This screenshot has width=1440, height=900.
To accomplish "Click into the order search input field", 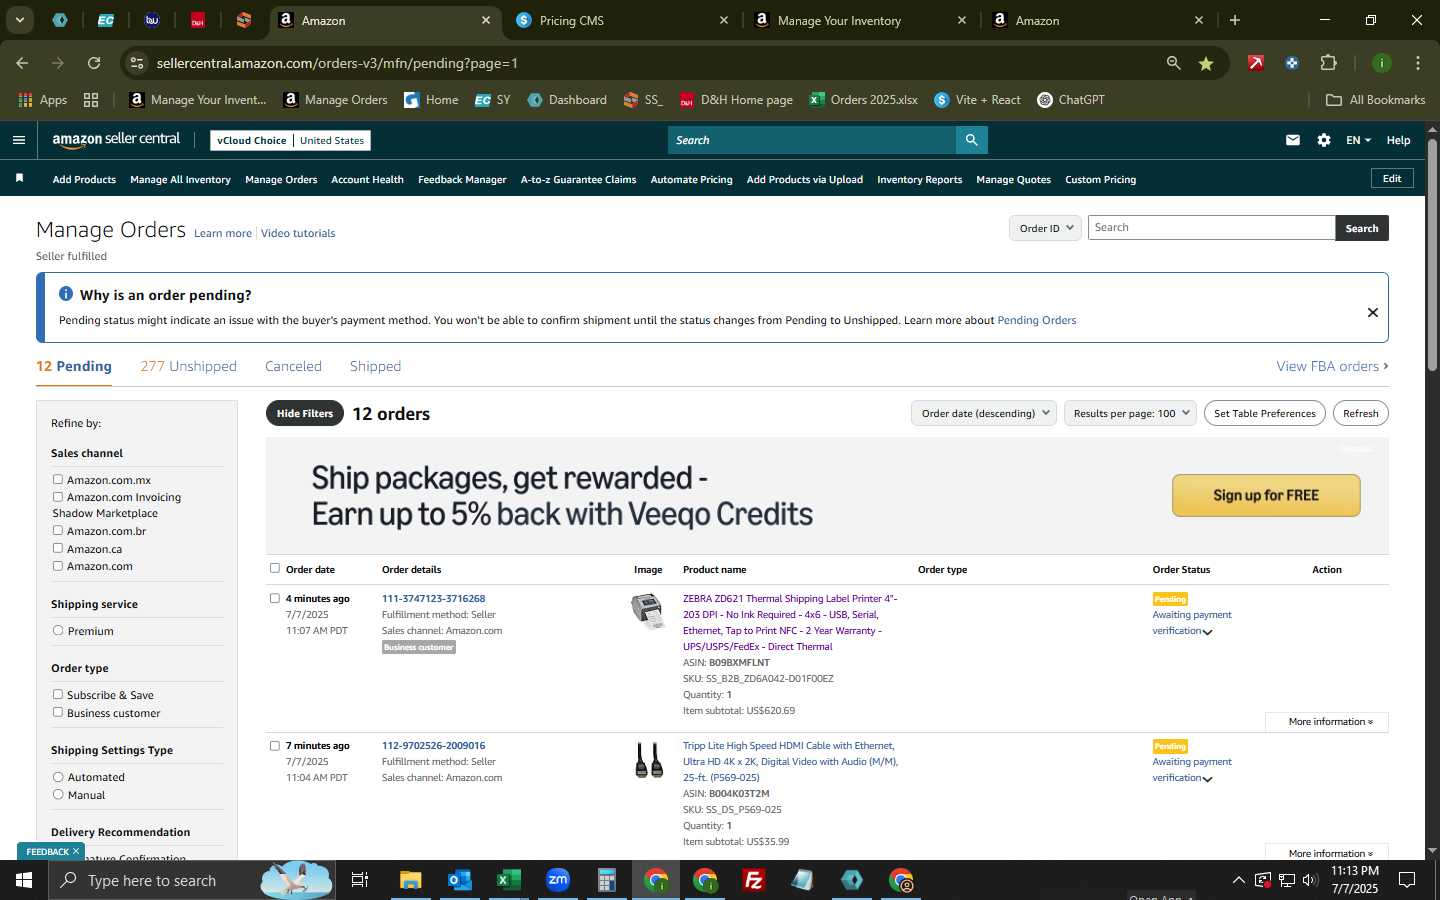I will 1211,228.
